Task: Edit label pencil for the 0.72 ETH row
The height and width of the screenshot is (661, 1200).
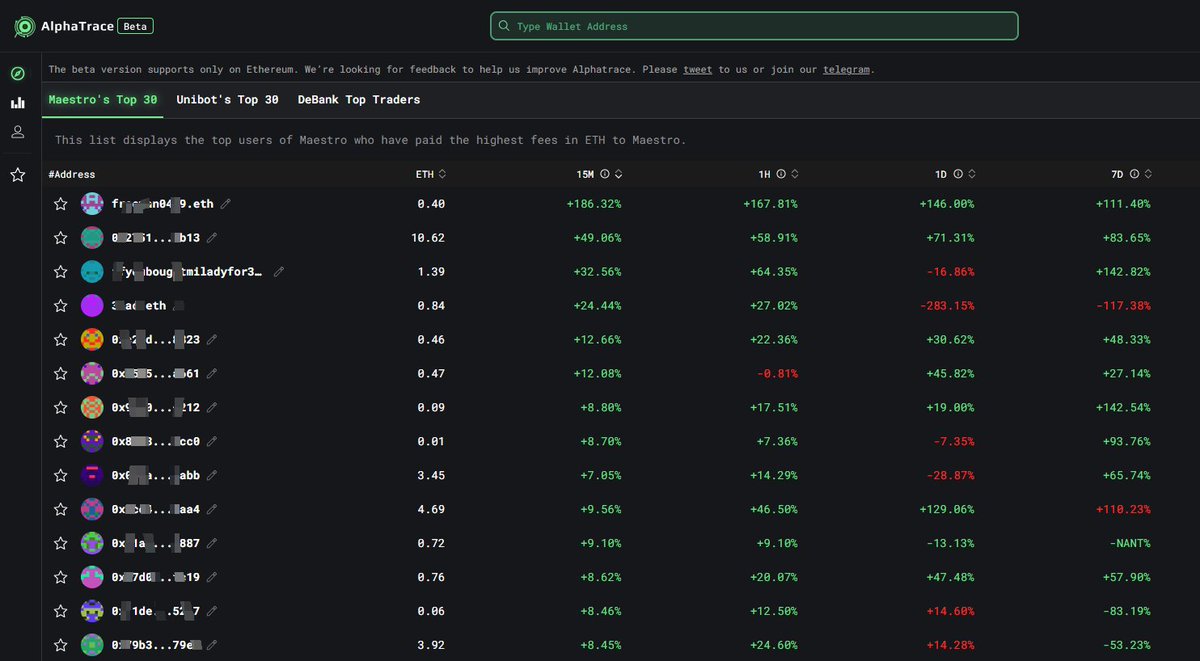Action: (212, 543)
